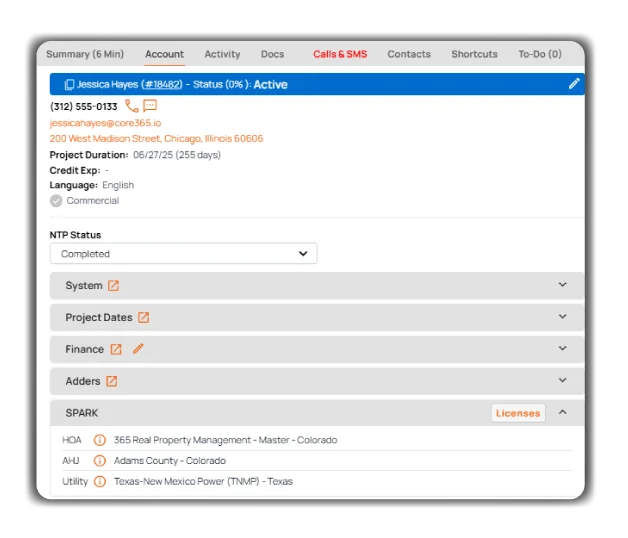Collapse the SPARK section chevron
628x538 pixels.
coord(563,412)
